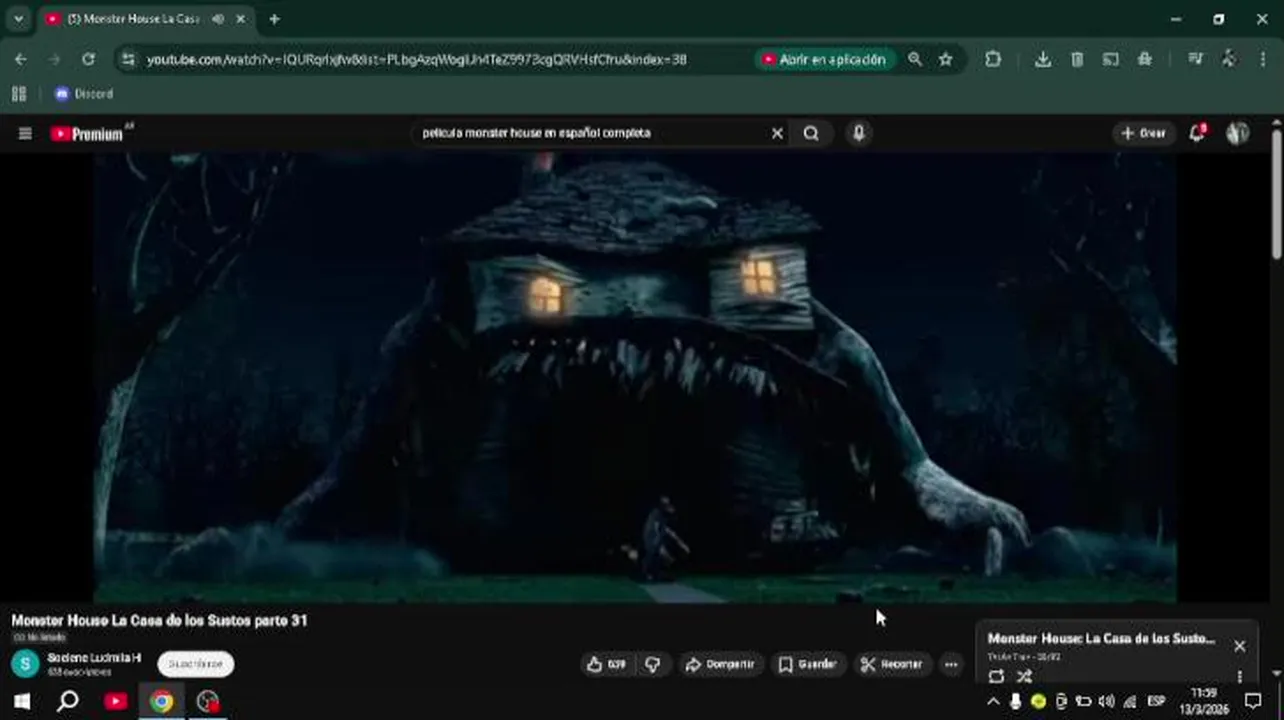The width and height of the screenshot is (1284, 720).
Task: Open the Chrome zoom magnifier icon
Action: click(x=915, y=60)
